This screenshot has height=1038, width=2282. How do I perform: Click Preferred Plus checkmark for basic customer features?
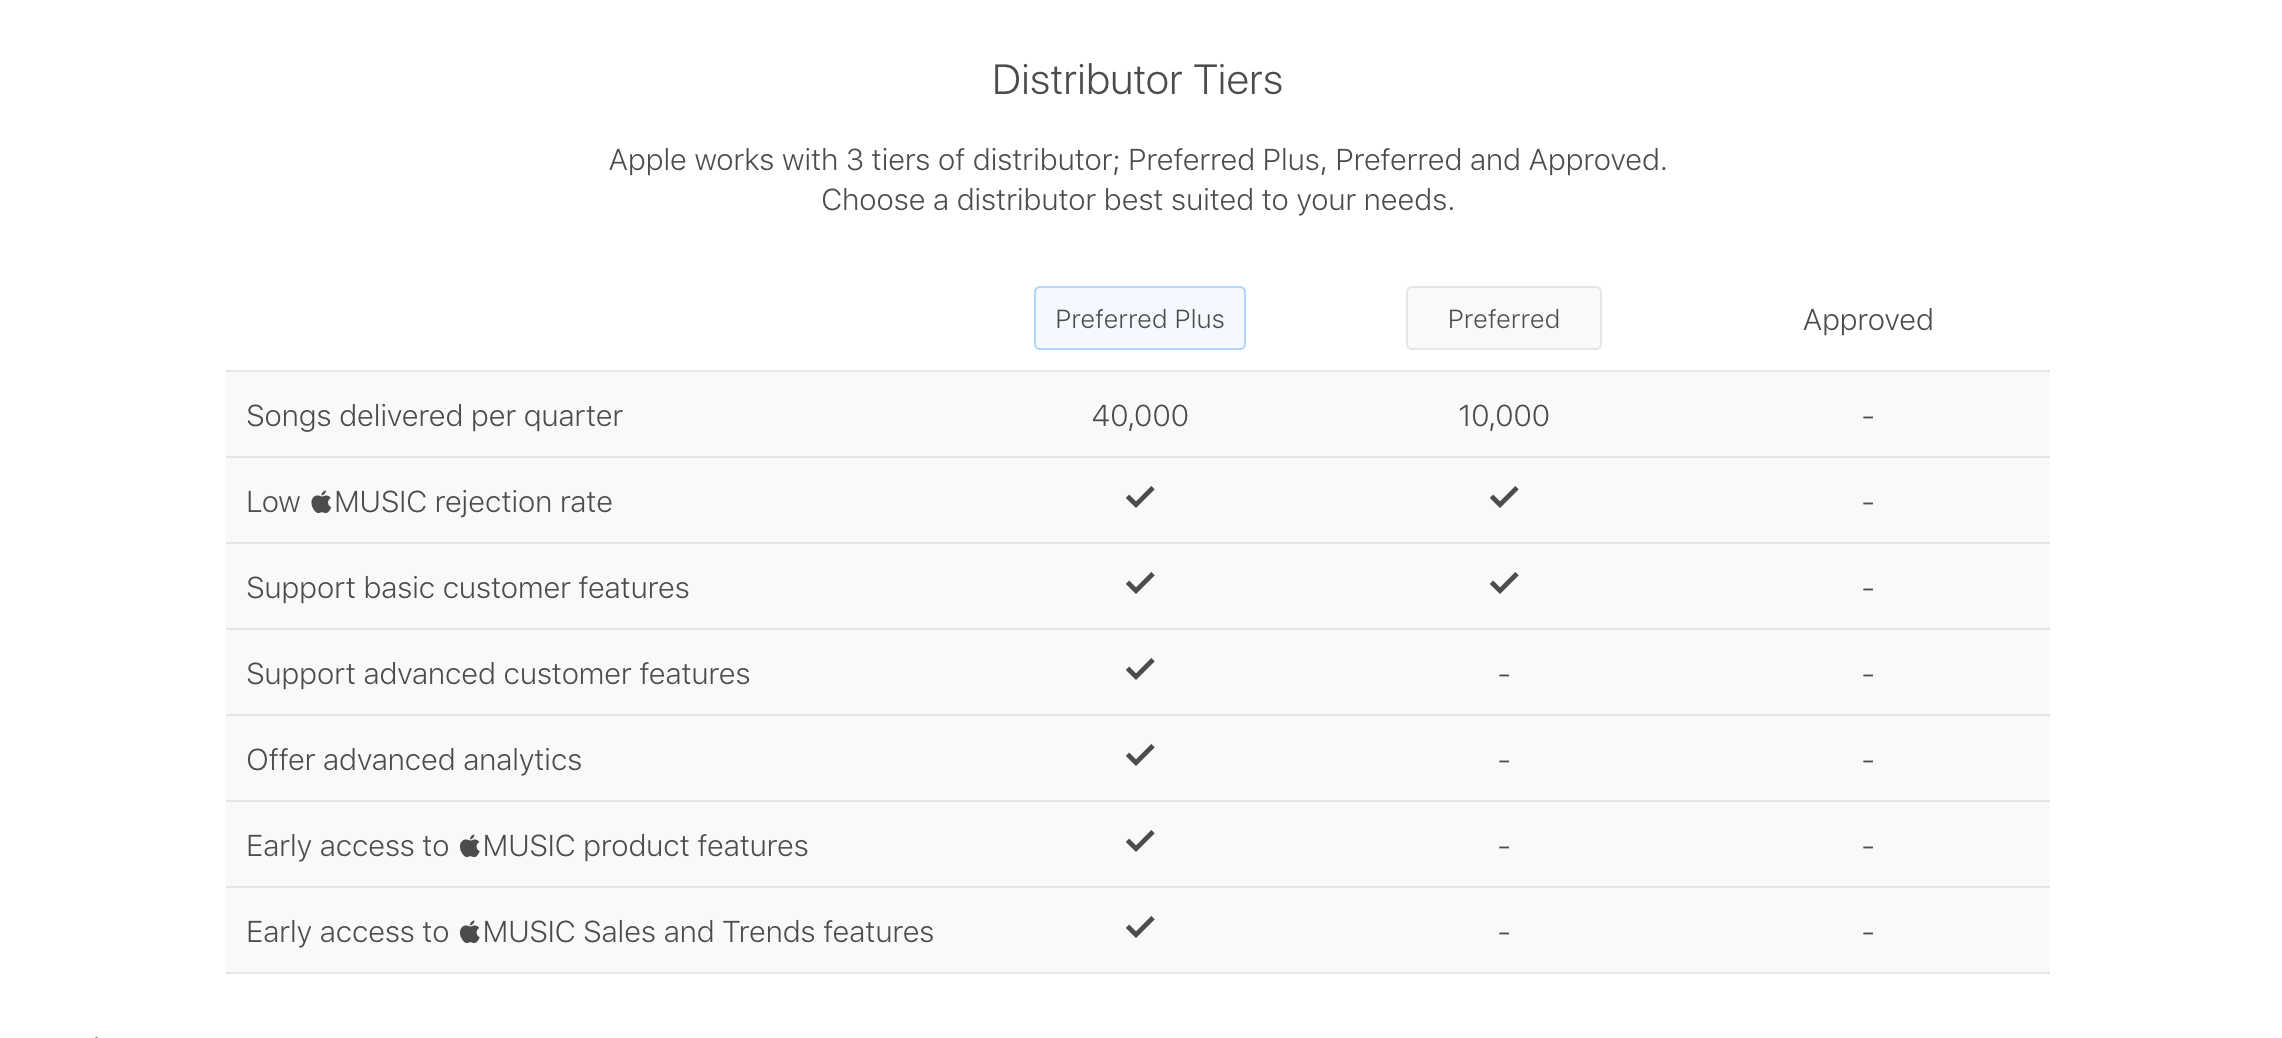pos(1140,584)
